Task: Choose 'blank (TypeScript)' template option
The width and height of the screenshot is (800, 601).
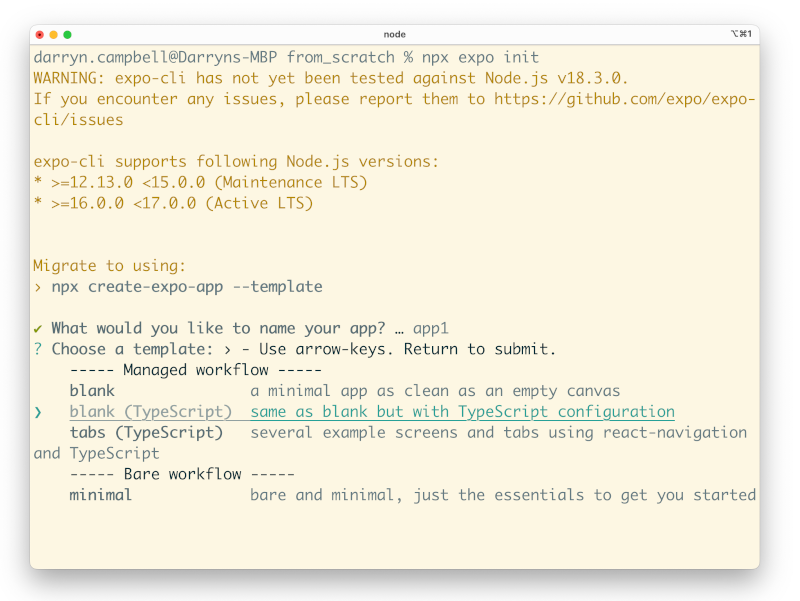Action: [151, 412]
